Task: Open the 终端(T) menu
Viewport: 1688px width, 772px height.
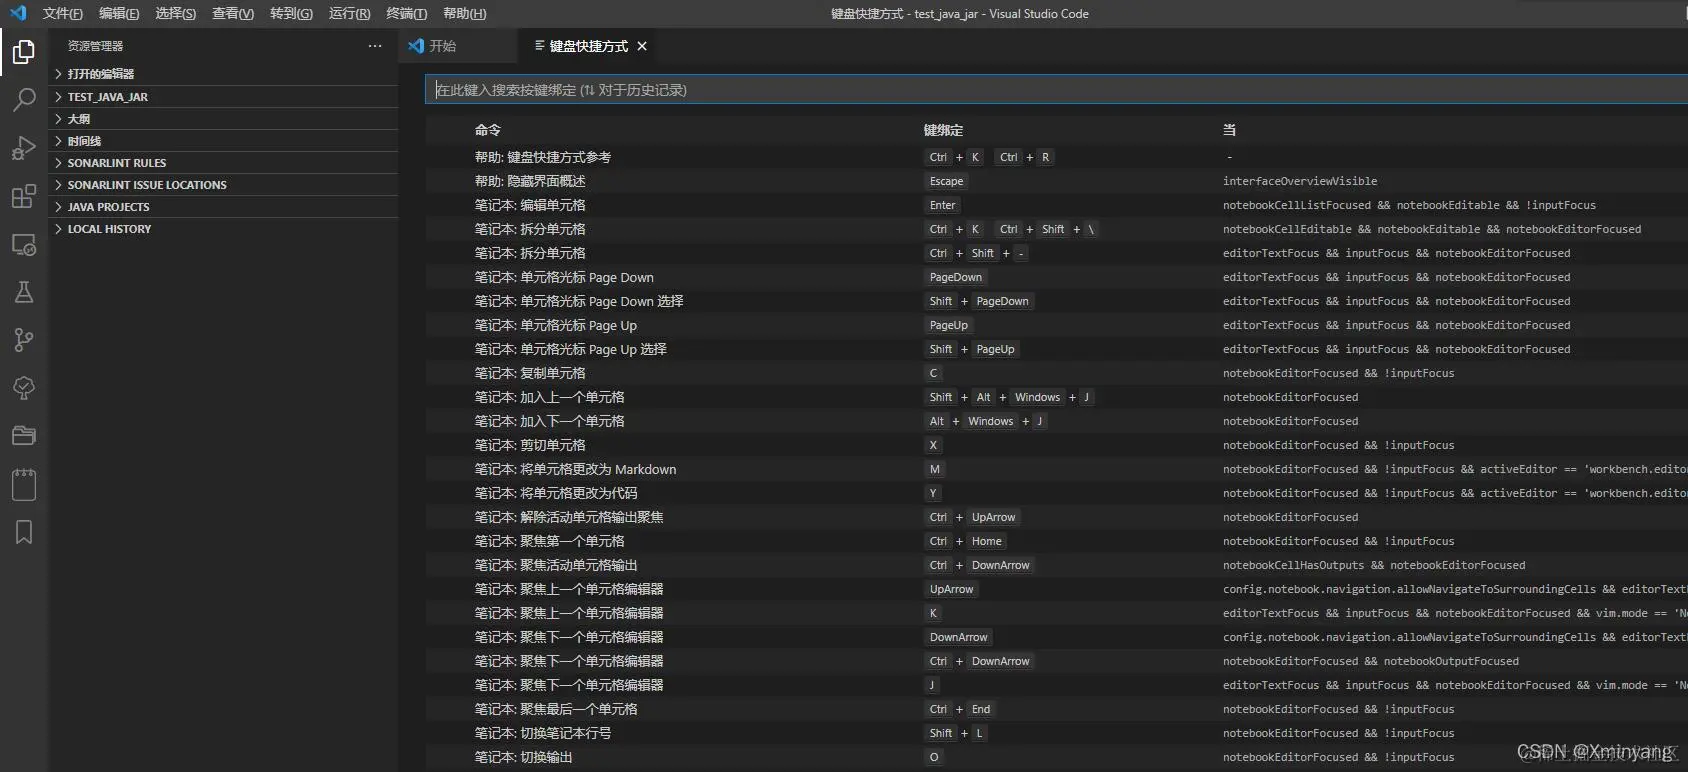Action: tap(406, 13)
